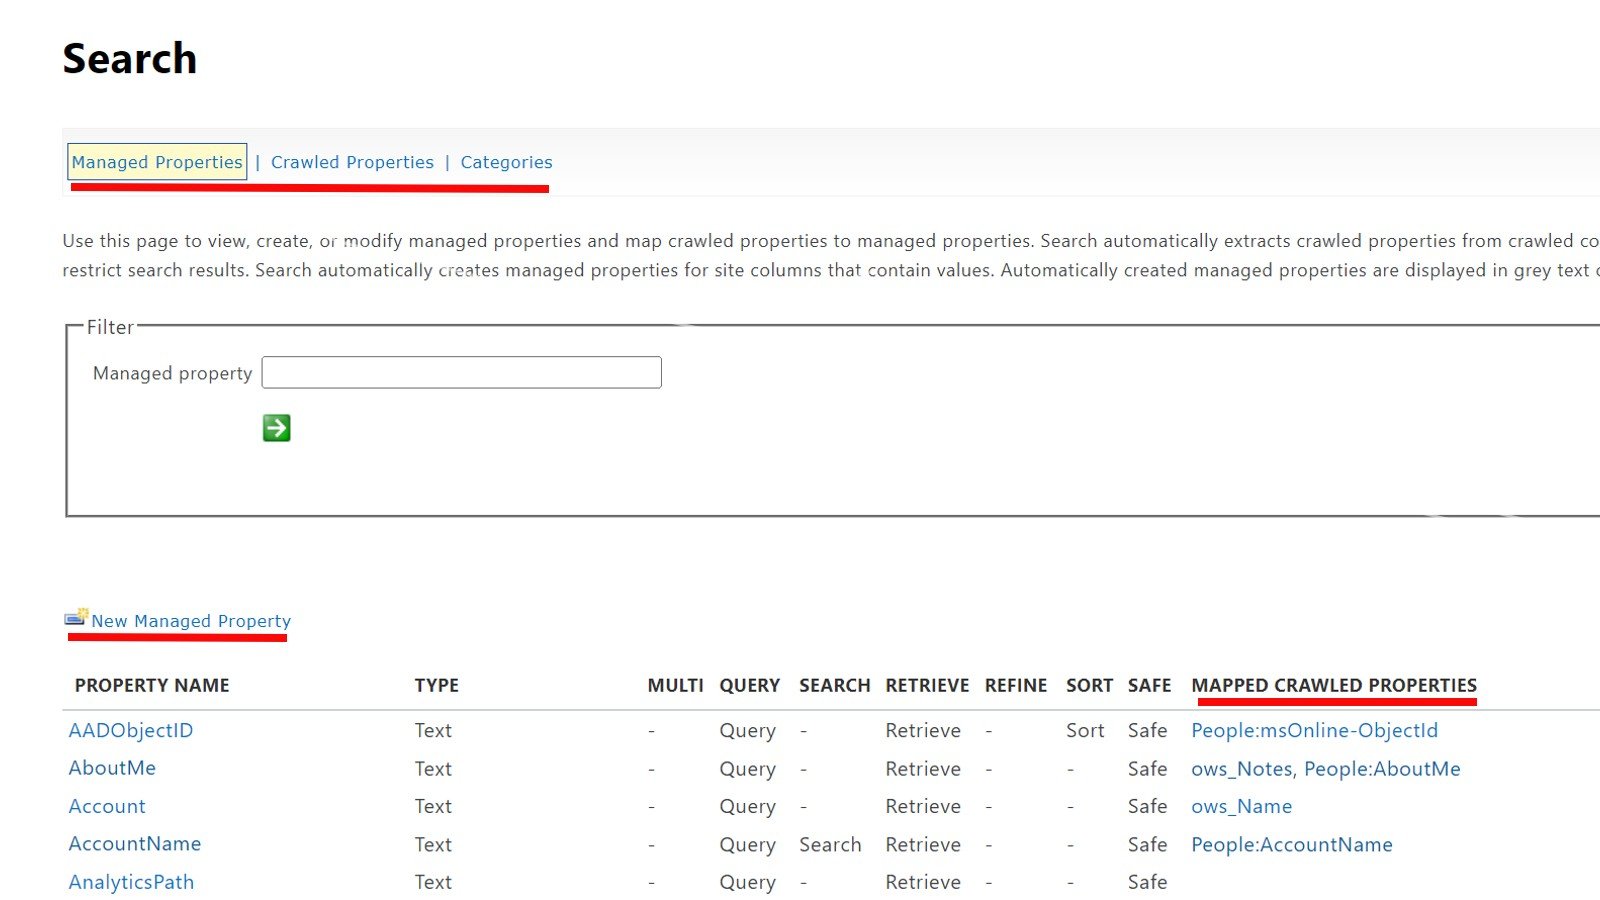Click the People:msOnline-ObjectId crawled property

1314,731
